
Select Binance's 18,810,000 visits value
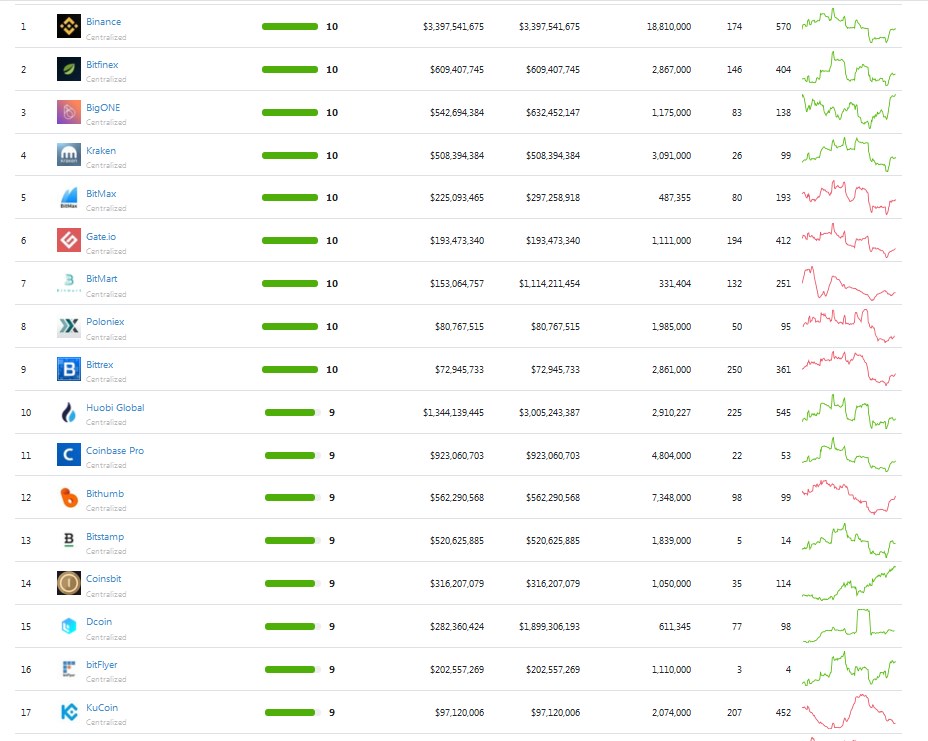[x=669, y=27]
